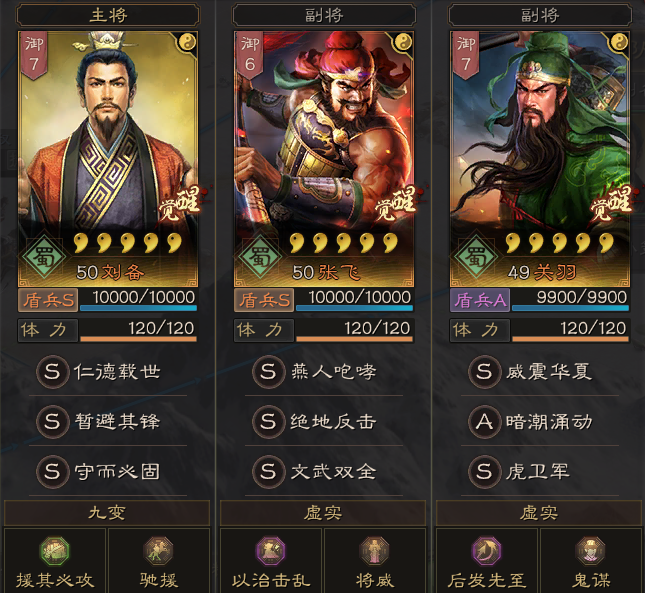Click 关羽's portrait card
645x593 pixels.
(539, 159)
